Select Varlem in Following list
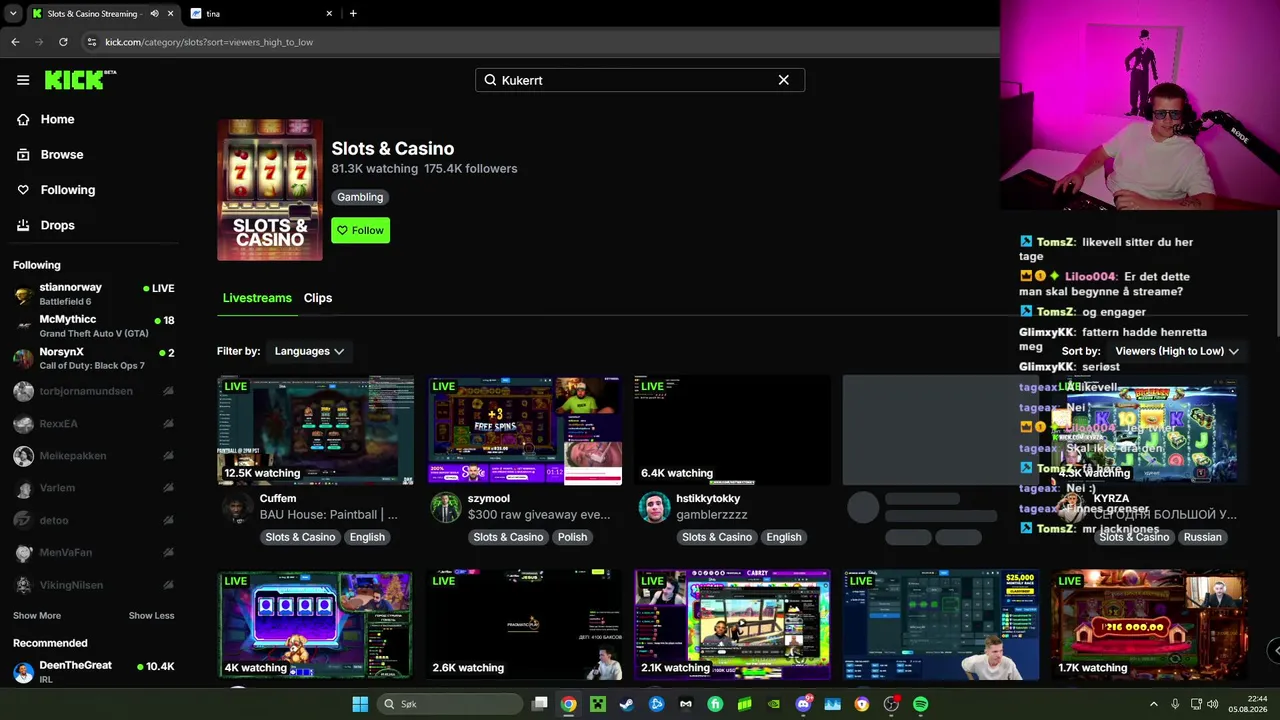 coord(94,488)
